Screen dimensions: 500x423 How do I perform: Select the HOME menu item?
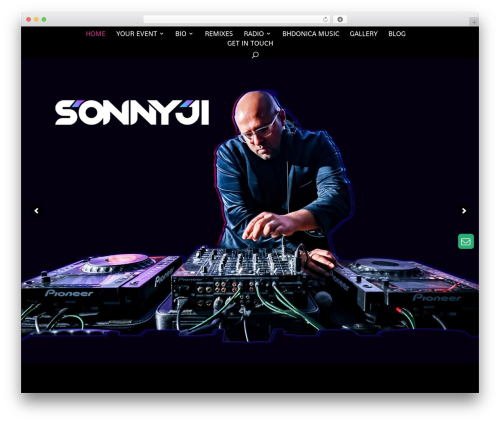95,34
